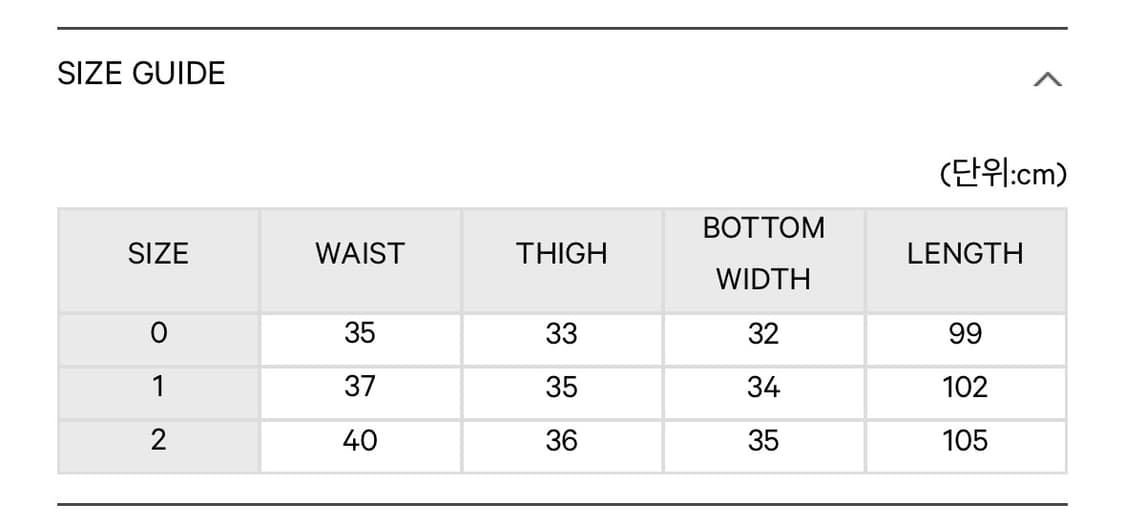
Task: Select the WAIST column header
Action: click(360, 254)
